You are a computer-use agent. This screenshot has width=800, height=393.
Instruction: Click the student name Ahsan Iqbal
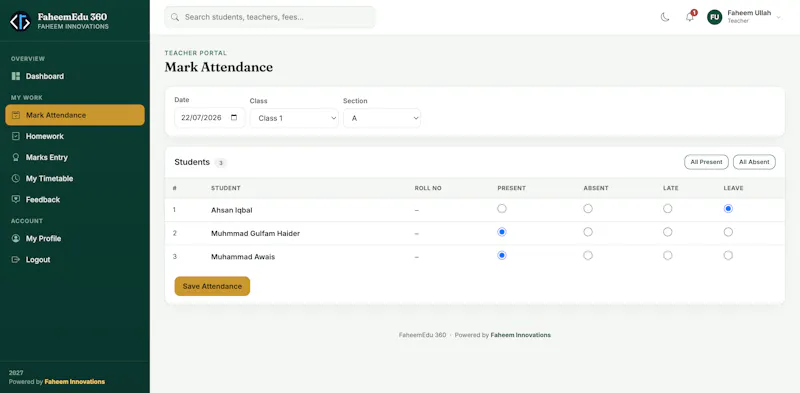(232, 210)
